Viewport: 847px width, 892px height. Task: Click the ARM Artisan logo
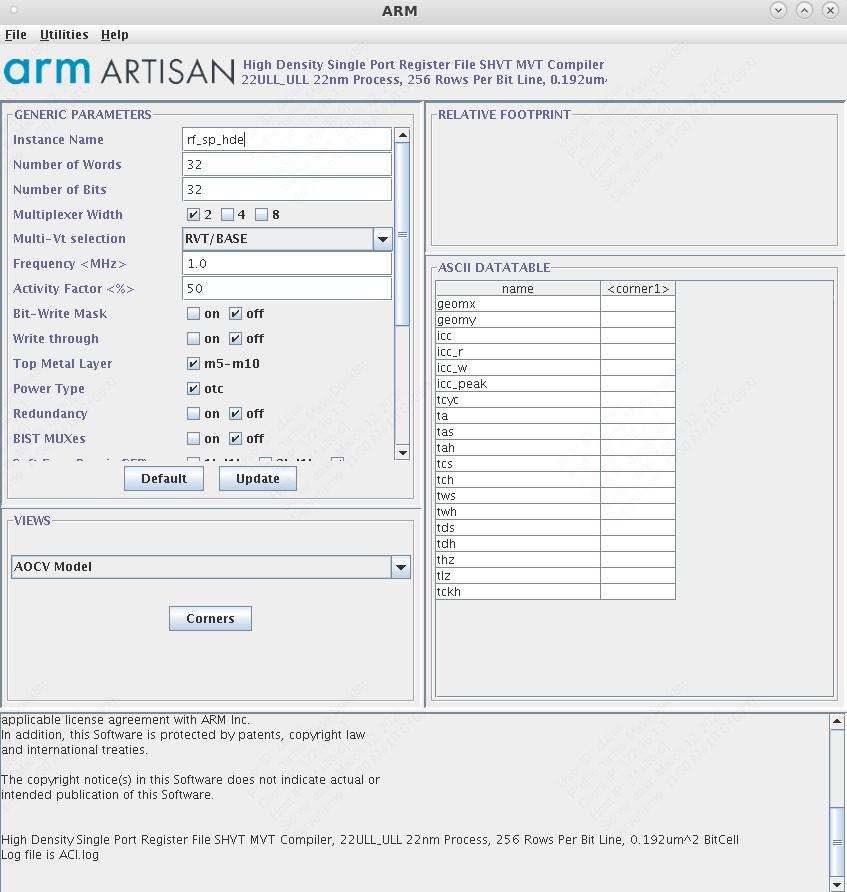[118, 71]
